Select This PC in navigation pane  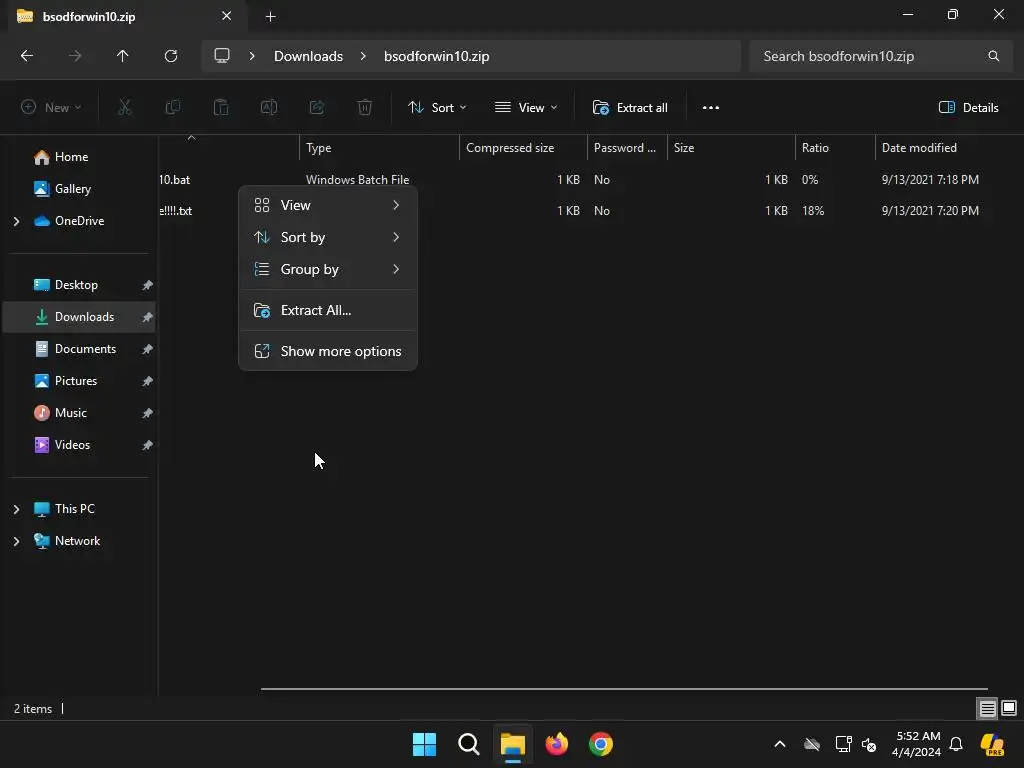coord(74,509)
